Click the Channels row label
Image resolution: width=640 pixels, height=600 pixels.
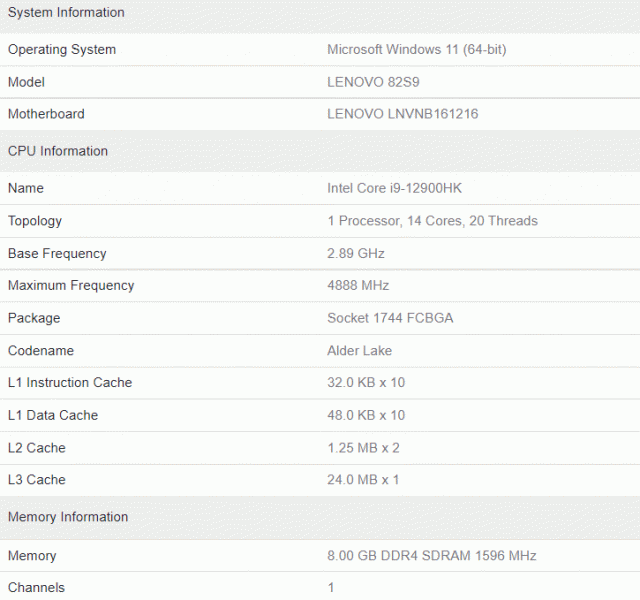click(x=36, y=588)
